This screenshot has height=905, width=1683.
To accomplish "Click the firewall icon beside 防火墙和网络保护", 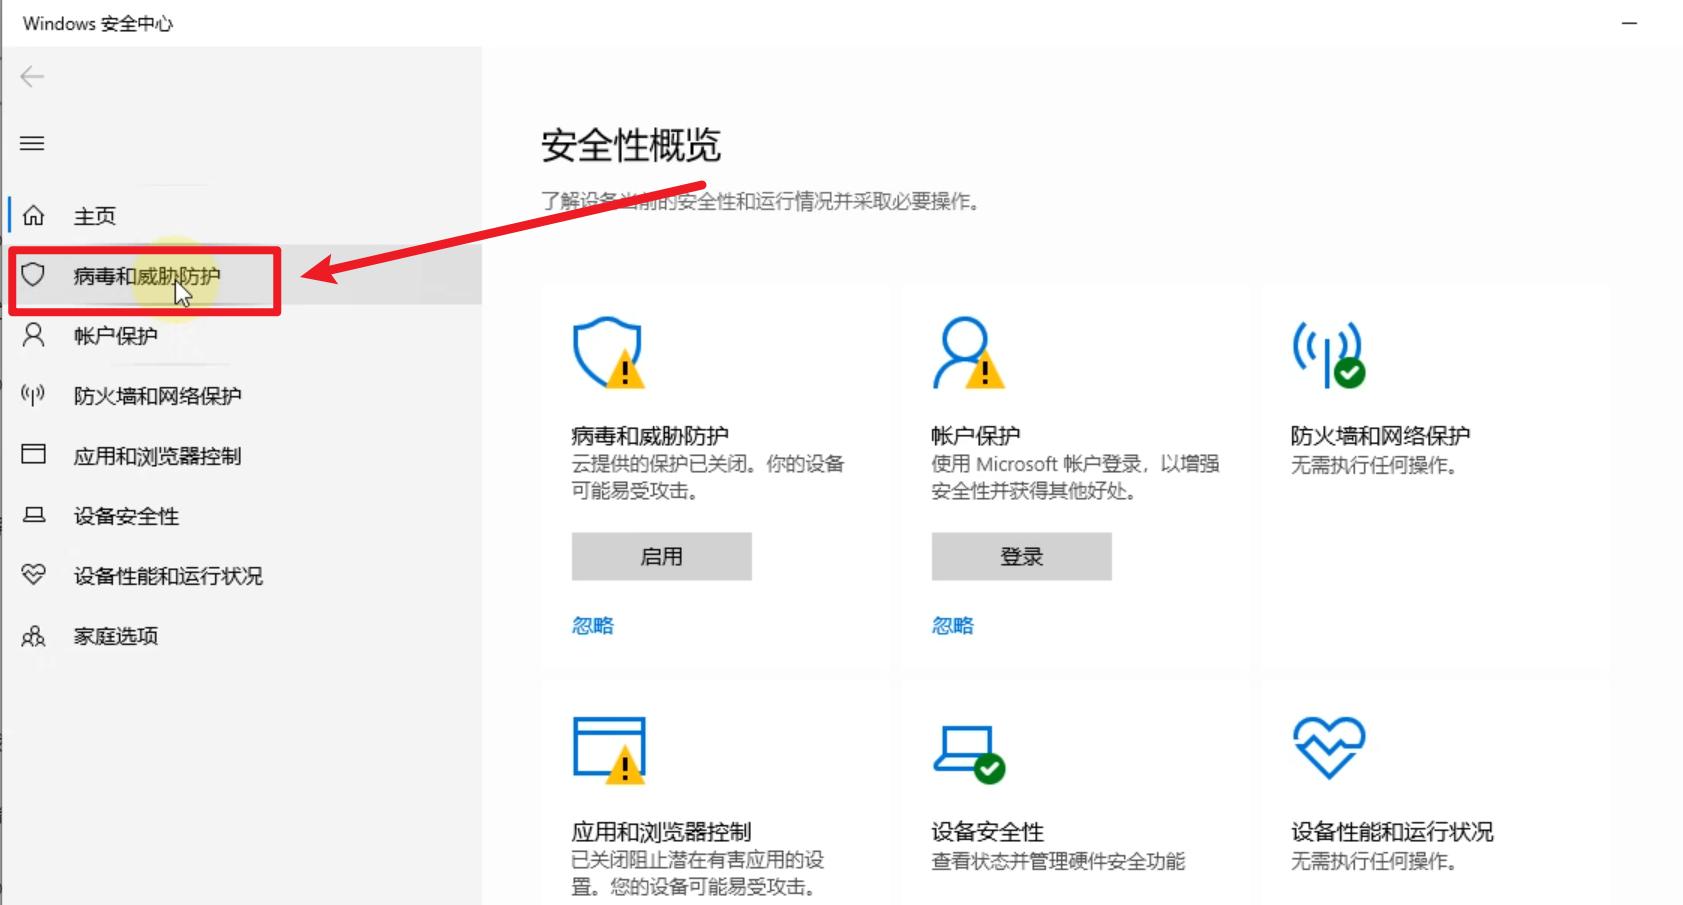I will click(x=34, y=395).
